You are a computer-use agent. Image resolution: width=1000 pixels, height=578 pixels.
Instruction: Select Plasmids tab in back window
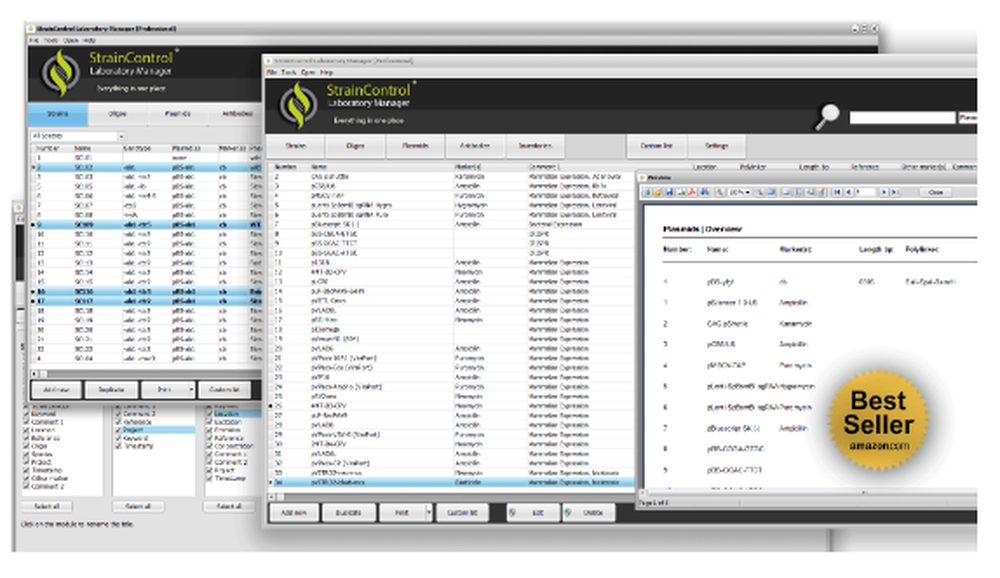[178, 114]
